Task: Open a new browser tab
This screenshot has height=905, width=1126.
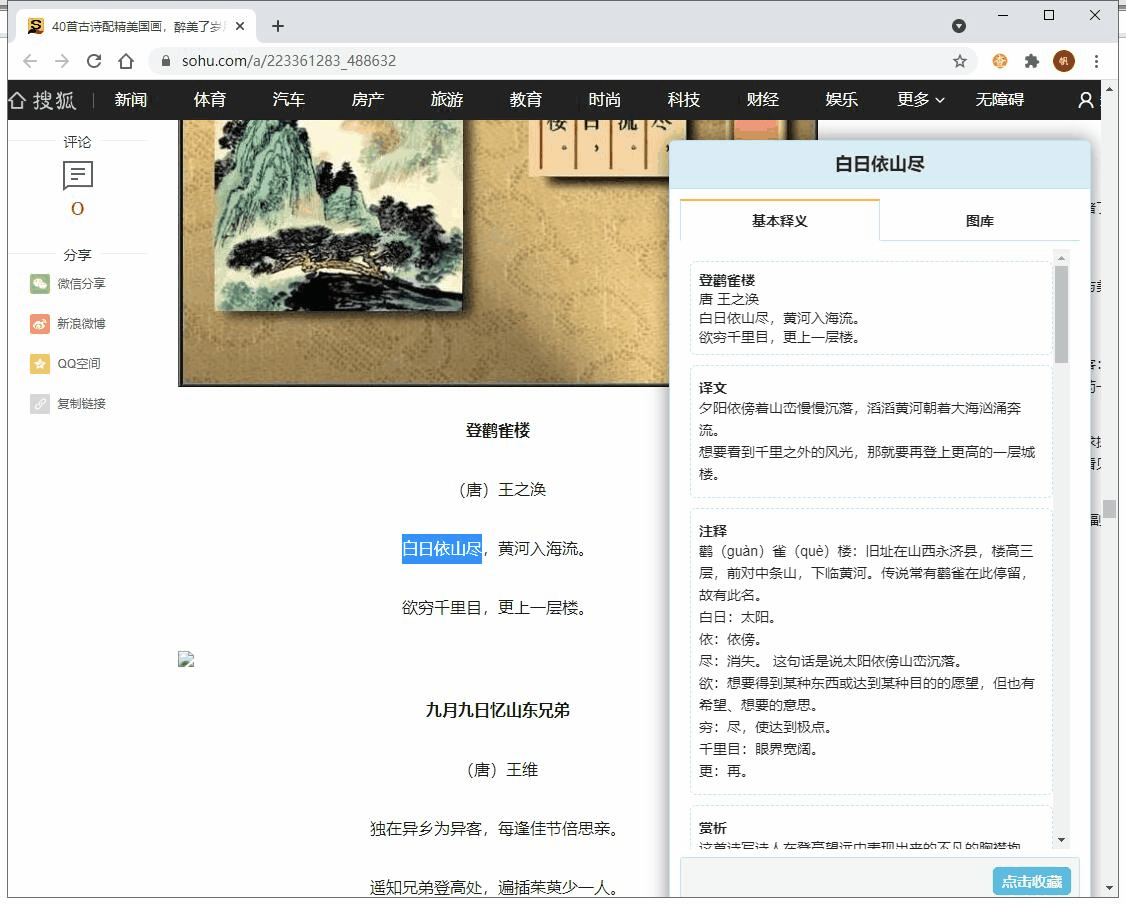Action: tap(278, 27)
